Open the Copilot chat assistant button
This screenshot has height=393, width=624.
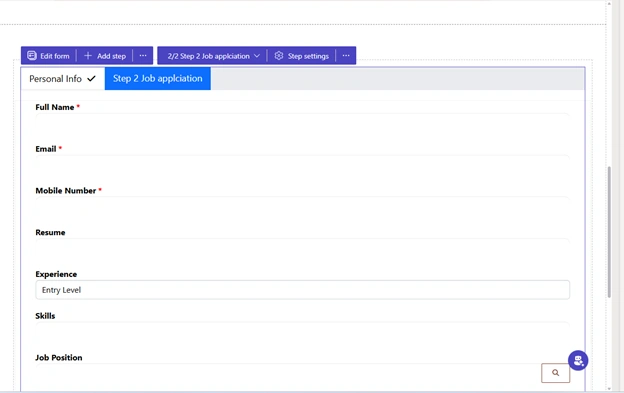pos(578,360)
